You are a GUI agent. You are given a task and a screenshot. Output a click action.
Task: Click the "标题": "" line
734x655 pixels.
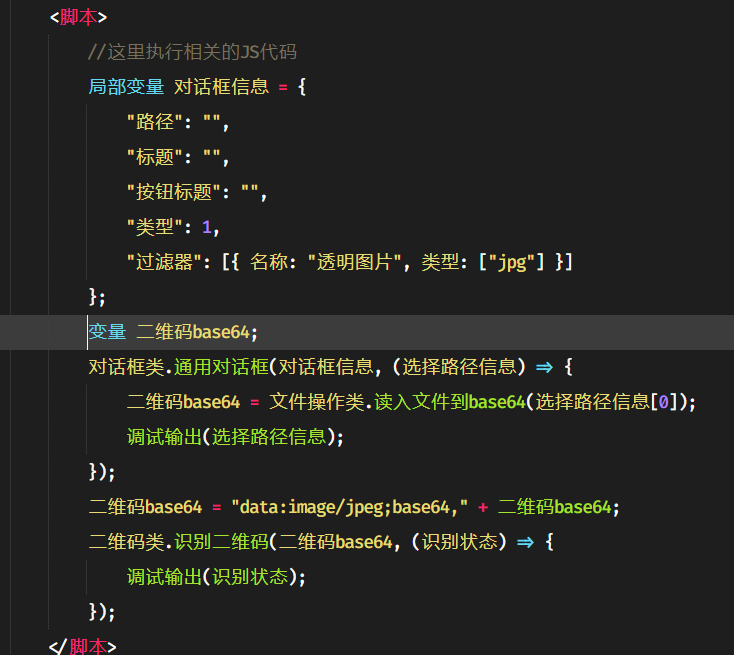click(x=178, y=157)
